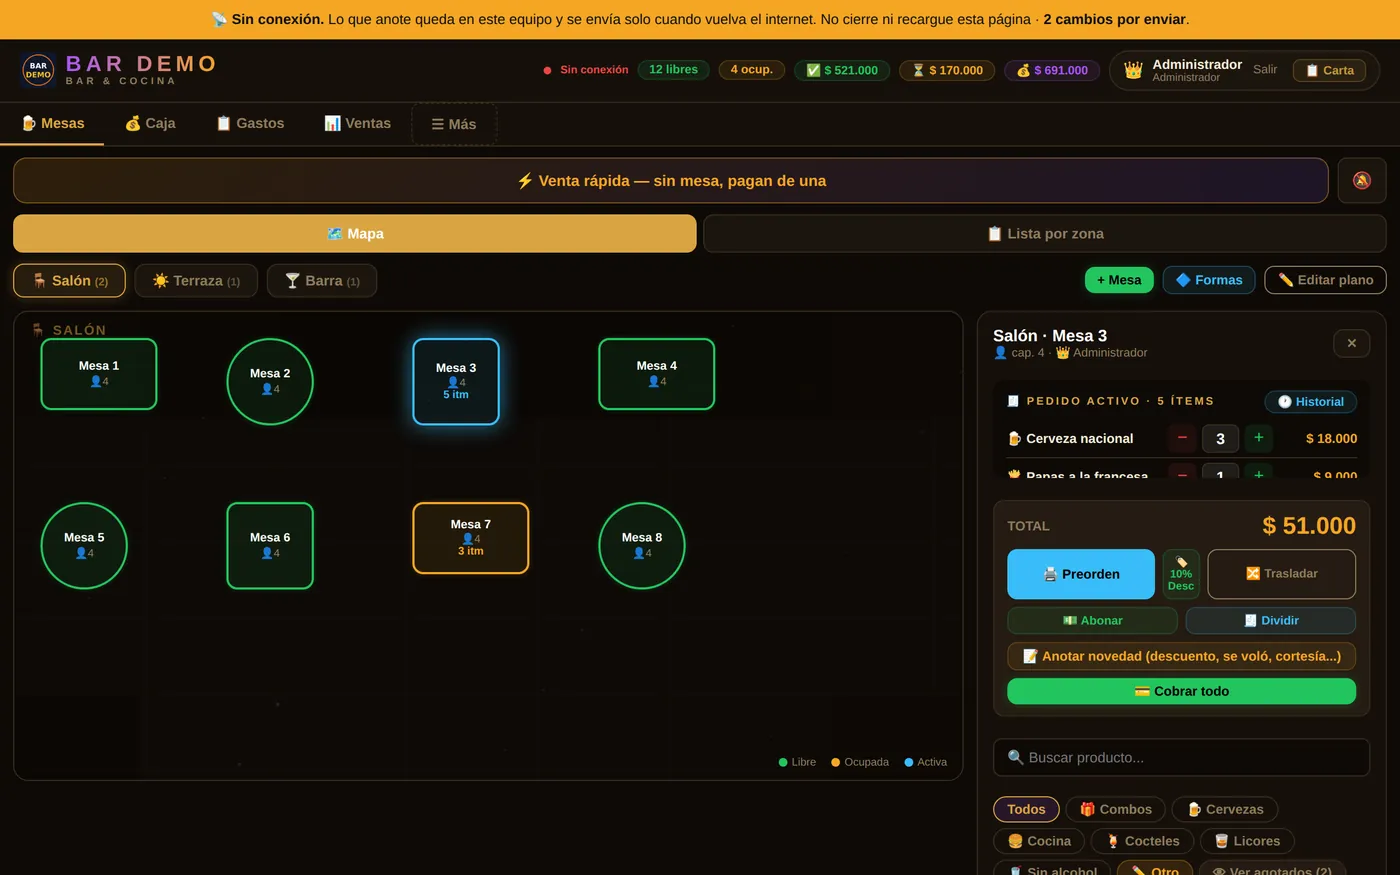
Task: Click the Salir link
Action: (1265, 70)
